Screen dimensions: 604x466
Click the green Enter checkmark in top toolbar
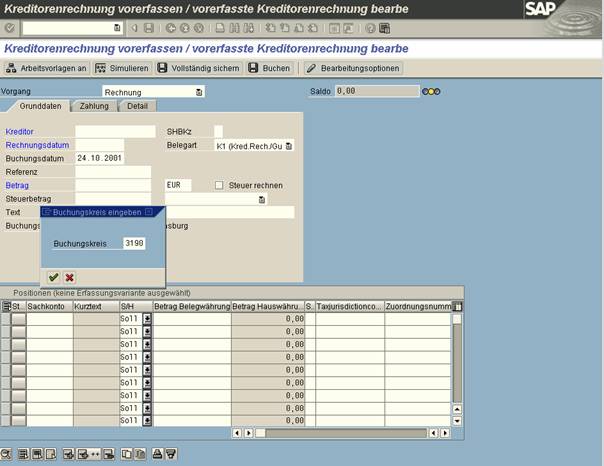point(9,28)
